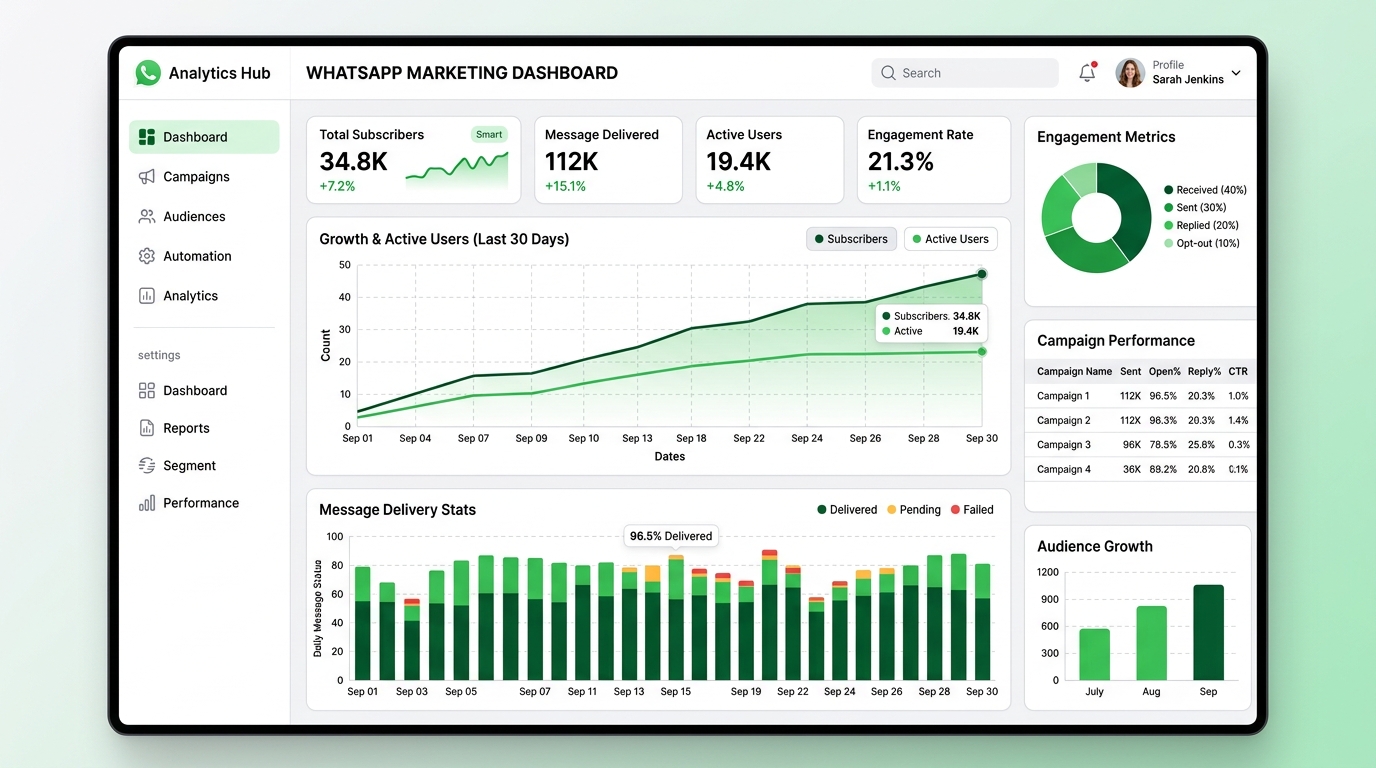Expand the profile menu chevron
This screenshot has width=1376, height=768.
[1236, 73]
